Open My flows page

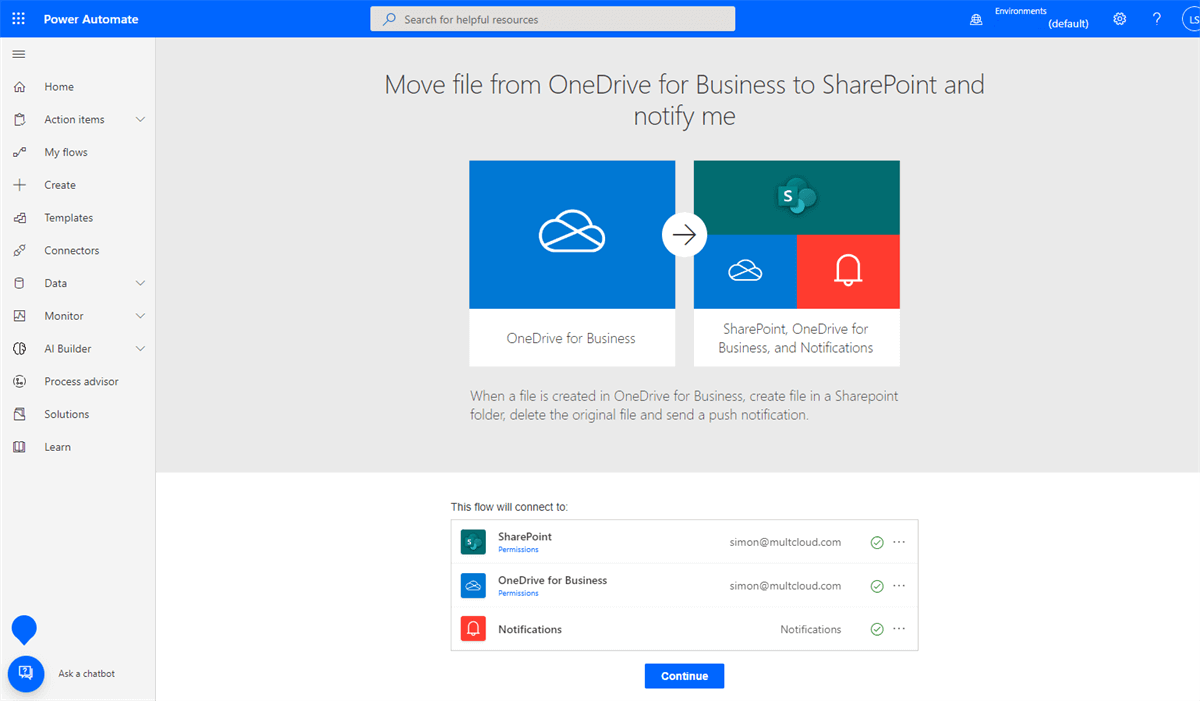(66, 152)
